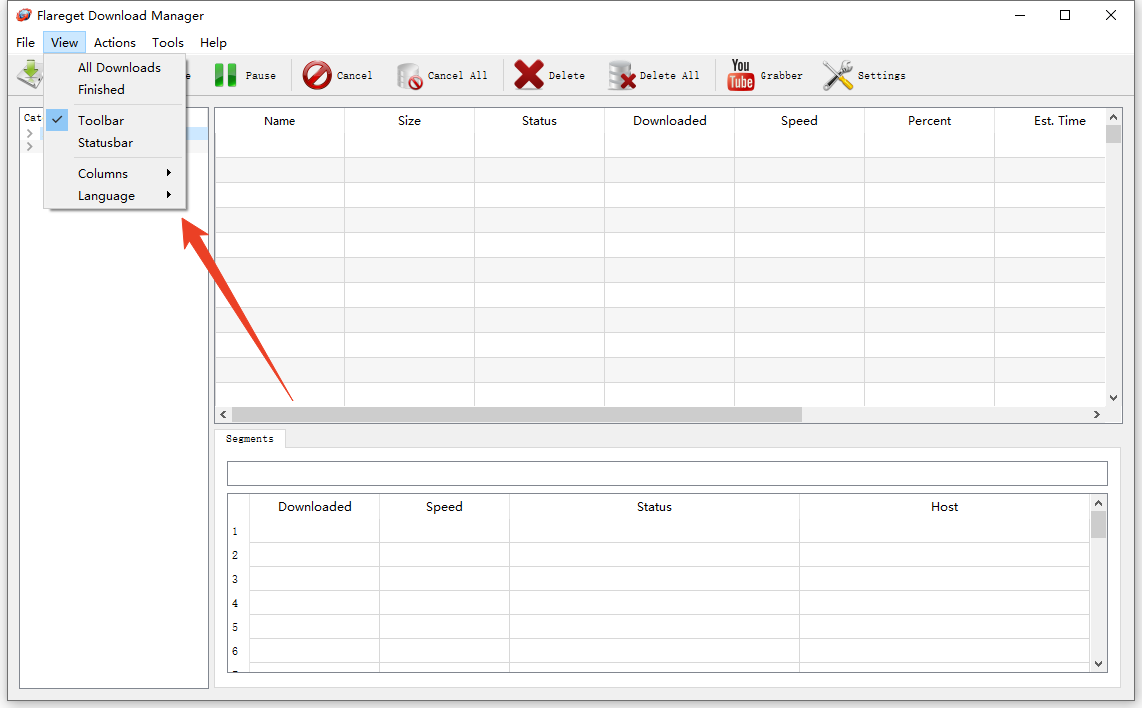The width and height of the screenshot is (1142, 708).
Task: Click the download list's horizontal scrollbar thumb
Action: coord(516,414)
